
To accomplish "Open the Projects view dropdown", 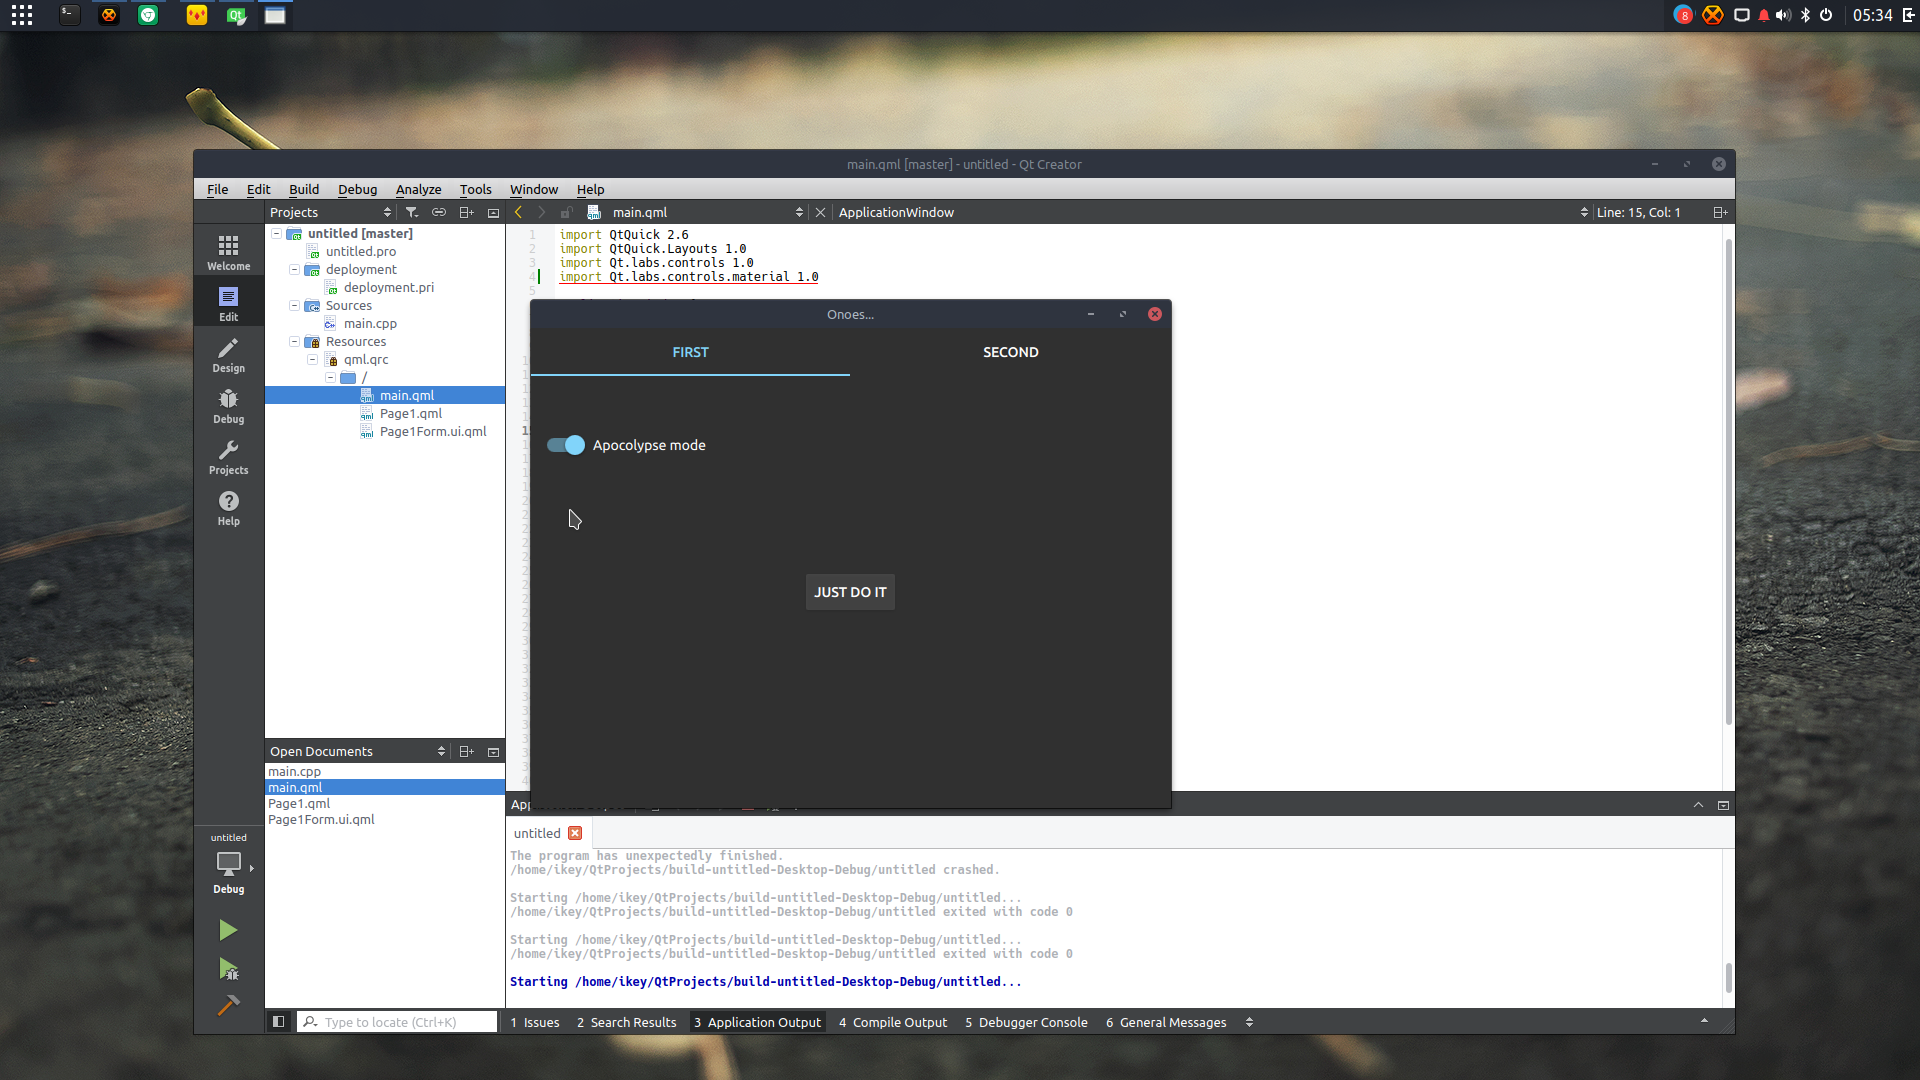I will 331,212.
